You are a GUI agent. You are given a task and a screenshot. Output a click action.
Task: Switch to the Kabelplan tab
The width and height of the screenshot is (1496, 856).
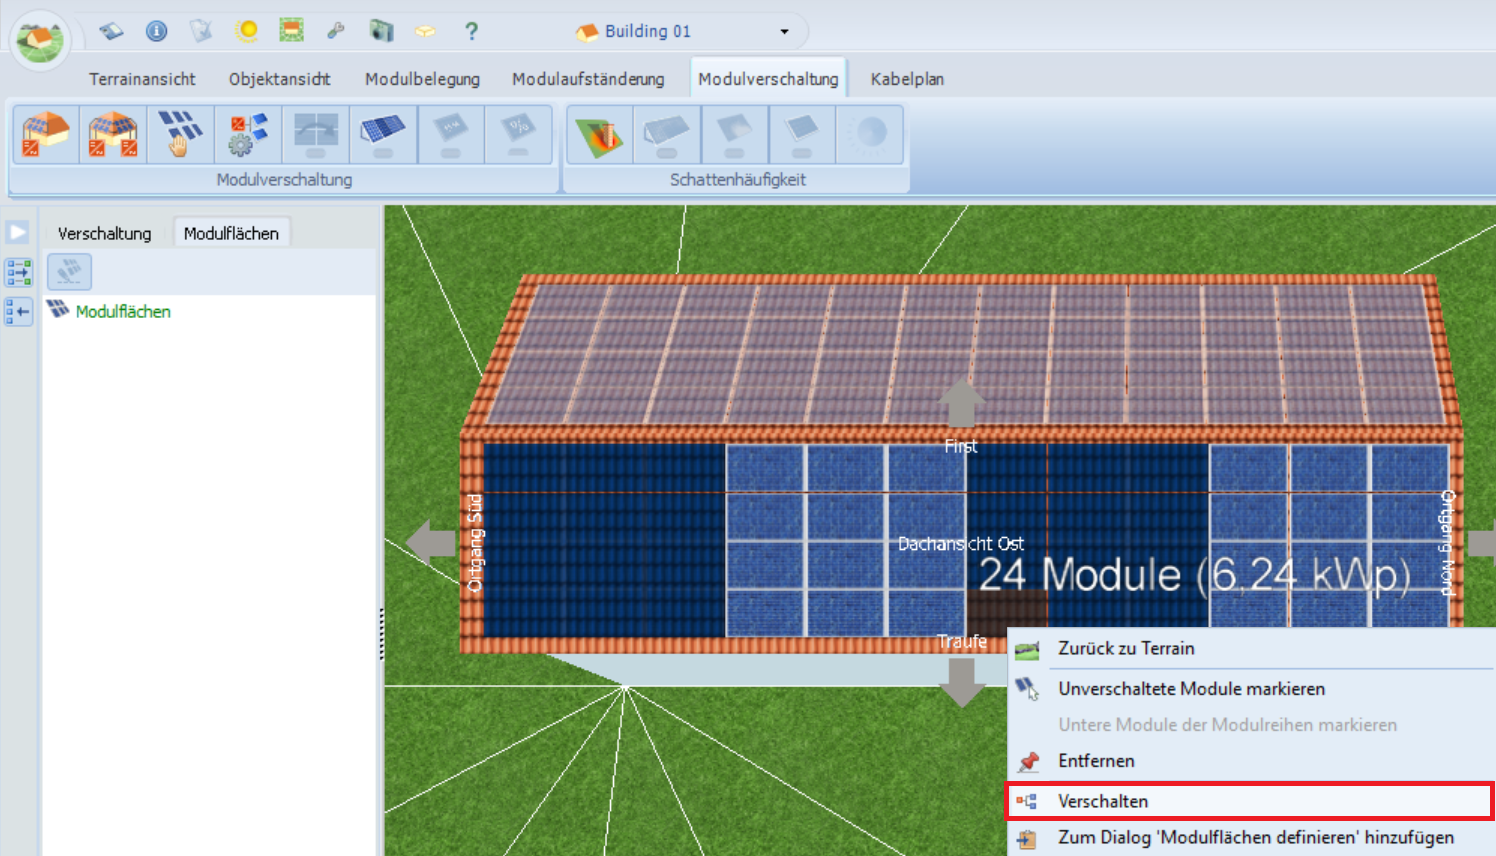[x=906, y=79]
